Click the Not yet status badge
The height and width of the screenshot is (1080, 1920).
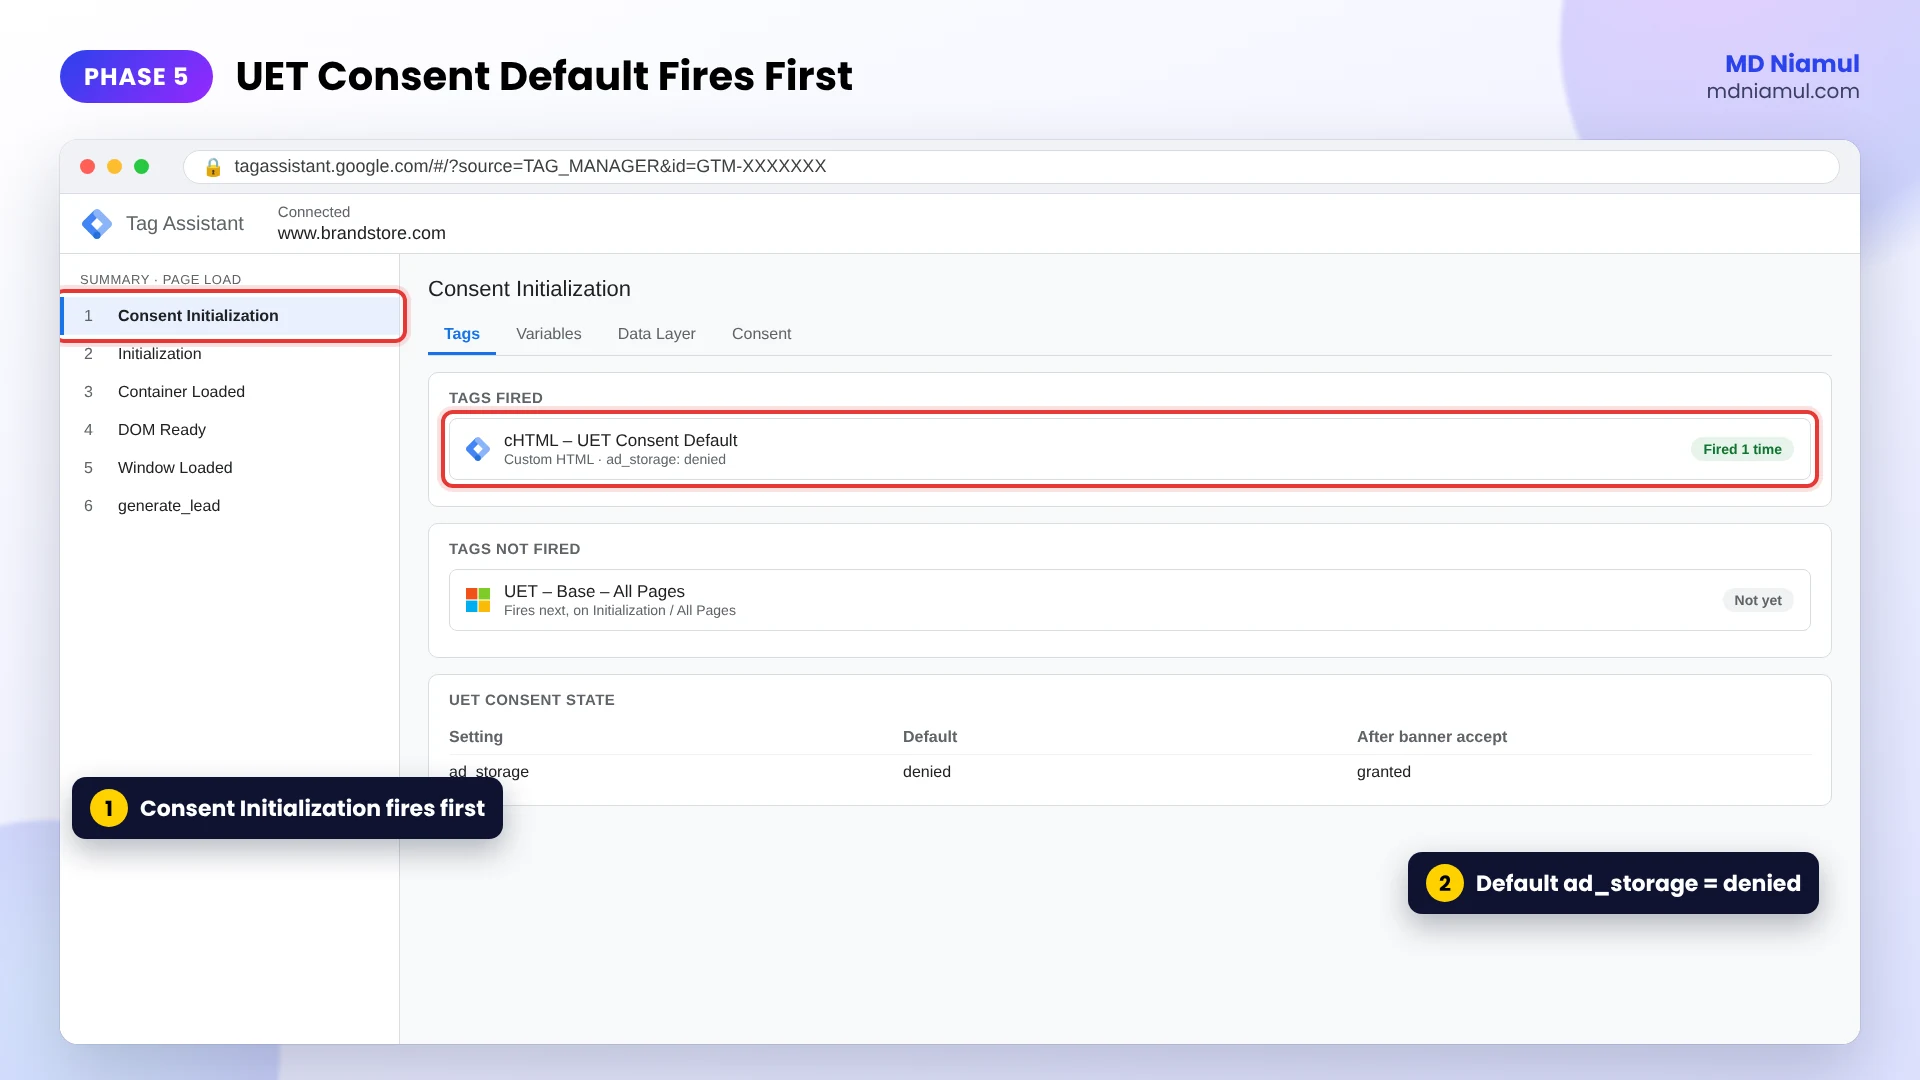(1758, 600)
